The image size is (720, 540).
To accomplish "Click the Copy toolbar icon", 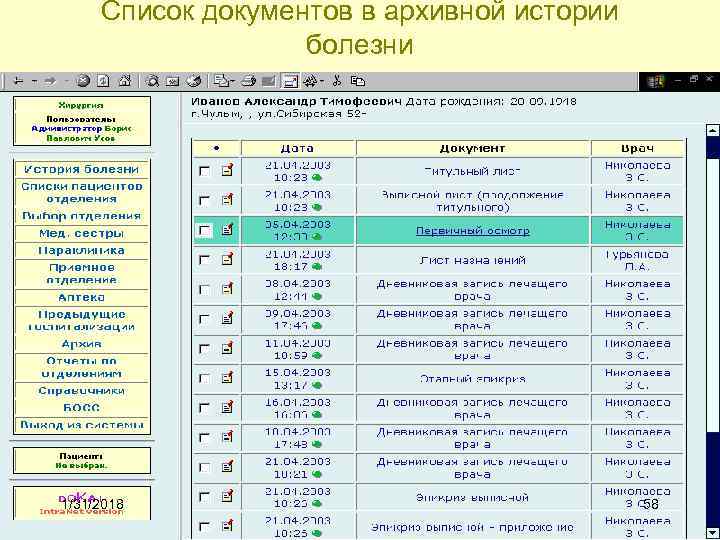I will pyautogui.click(x=358, y=81).
